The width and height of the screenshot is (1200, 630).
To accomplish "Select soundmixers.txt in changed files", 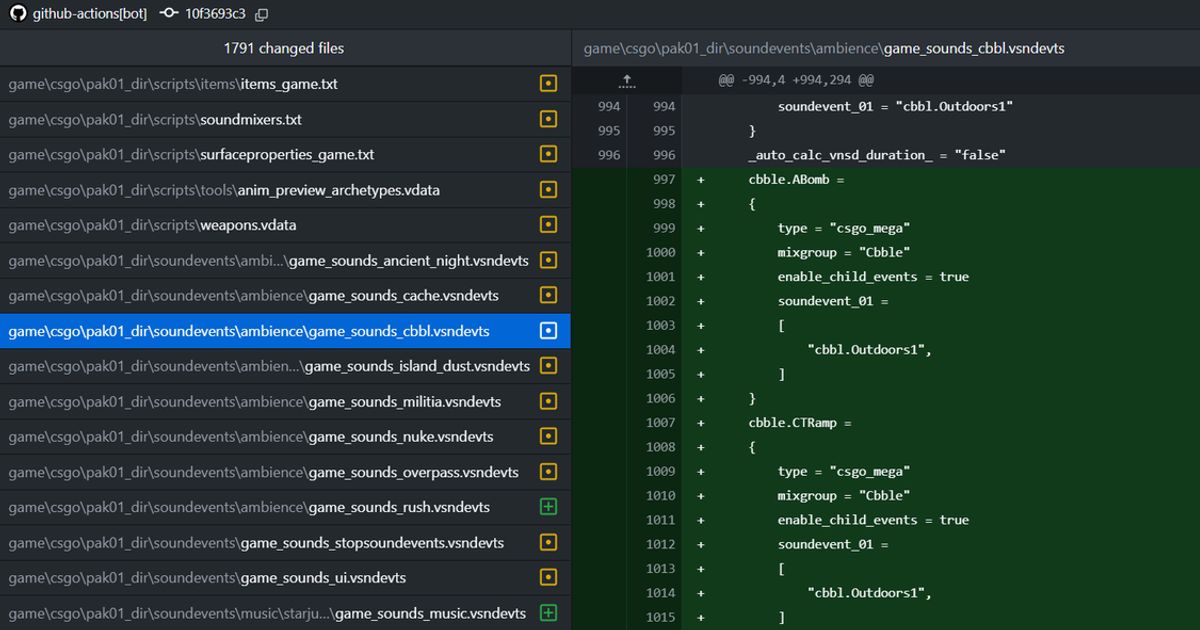I will tap(285, 119).
